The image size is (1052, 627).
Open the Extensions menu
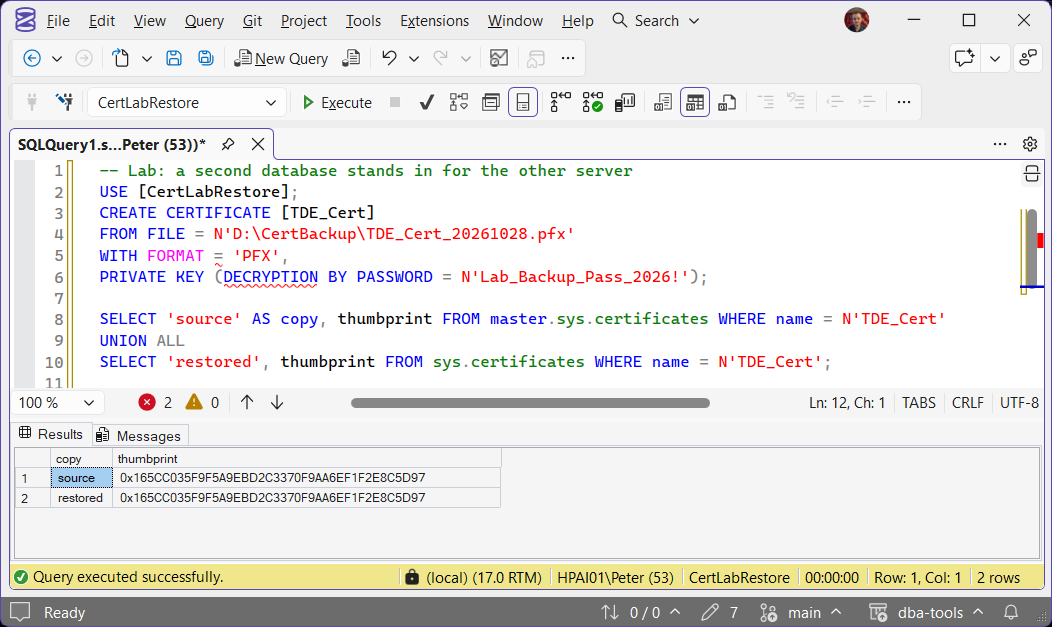[x=435, y=21]
